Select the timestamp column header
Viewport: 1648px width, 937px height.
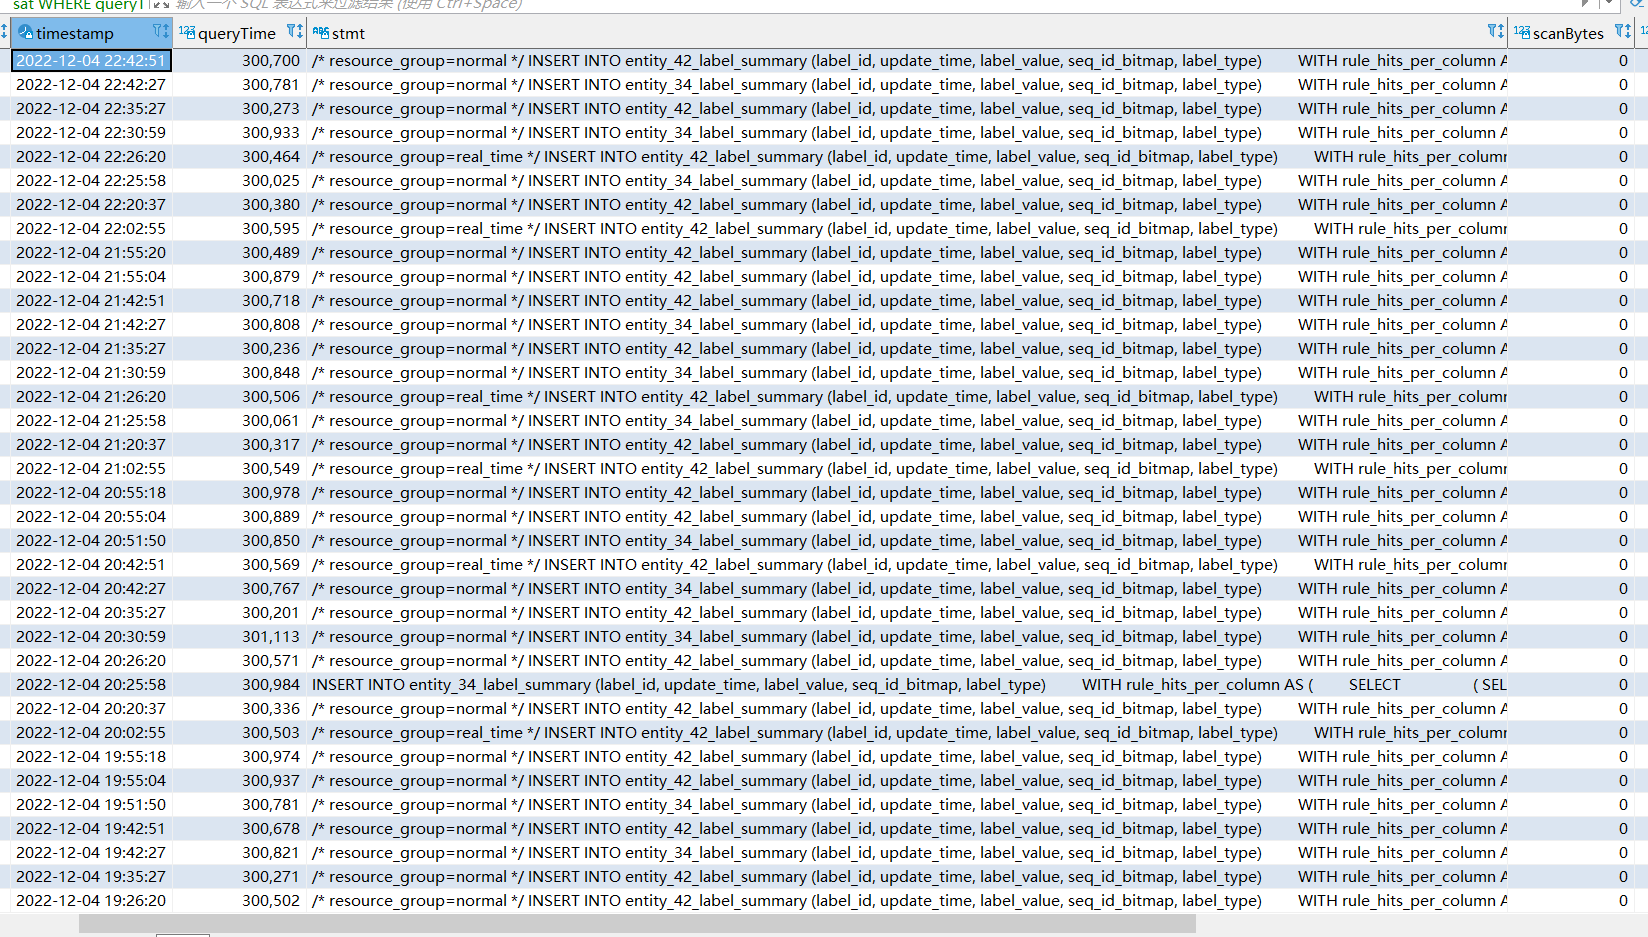pyautogui.click(x=91, y=33)
